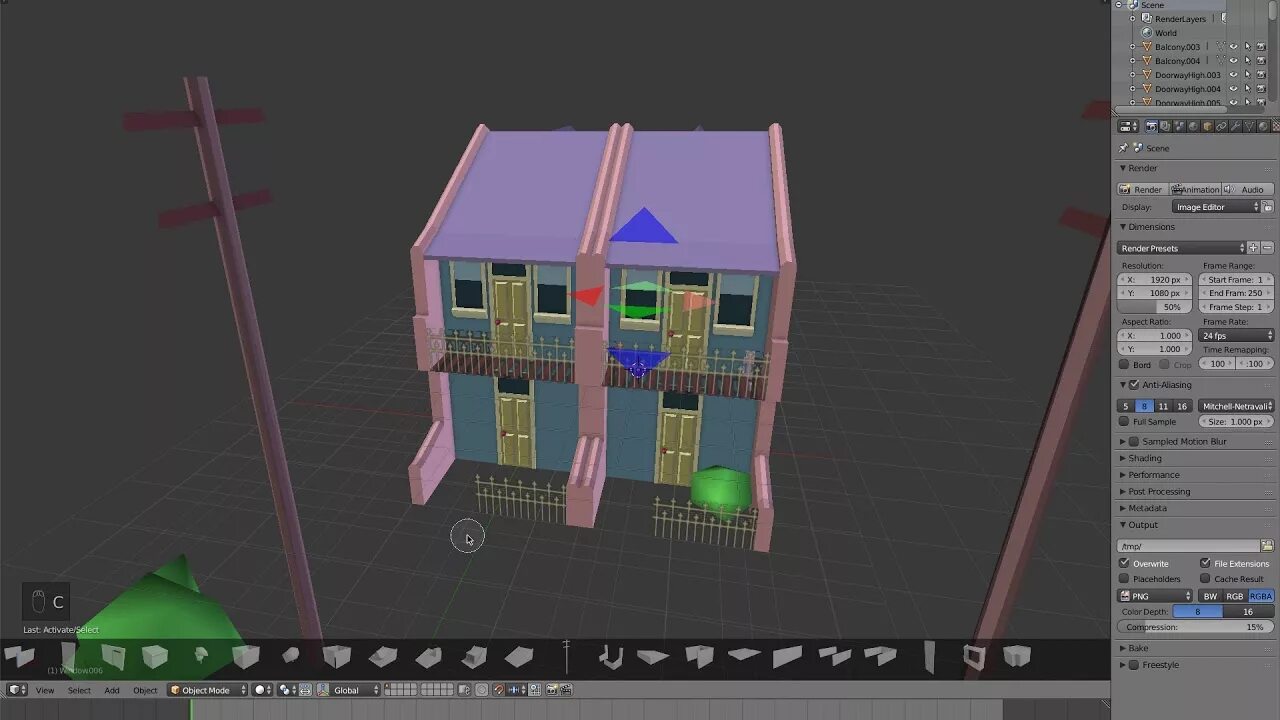Enable Sampled Motion Blur checkbox
The height and width of the screenshot is (720, 1280).
coord(1134,441)
